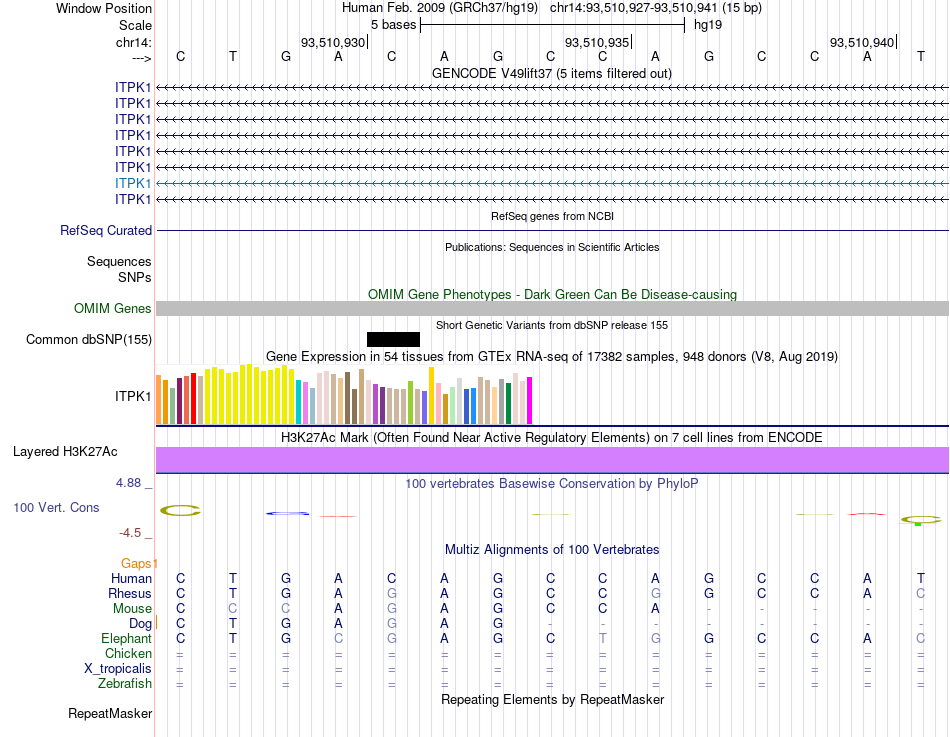
Task: Click the RepeatMasker track label
Action: [110, 713]
